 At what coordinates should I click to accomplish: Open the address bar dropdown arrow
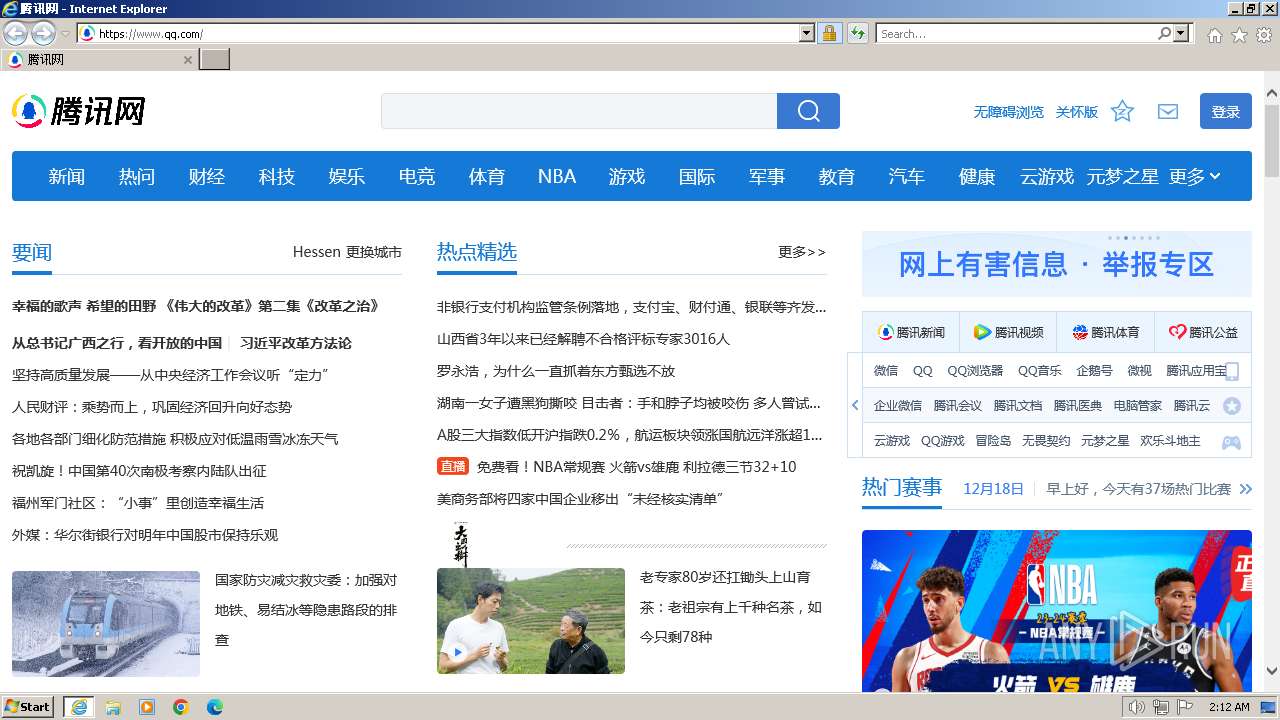(x=807, y=33)
